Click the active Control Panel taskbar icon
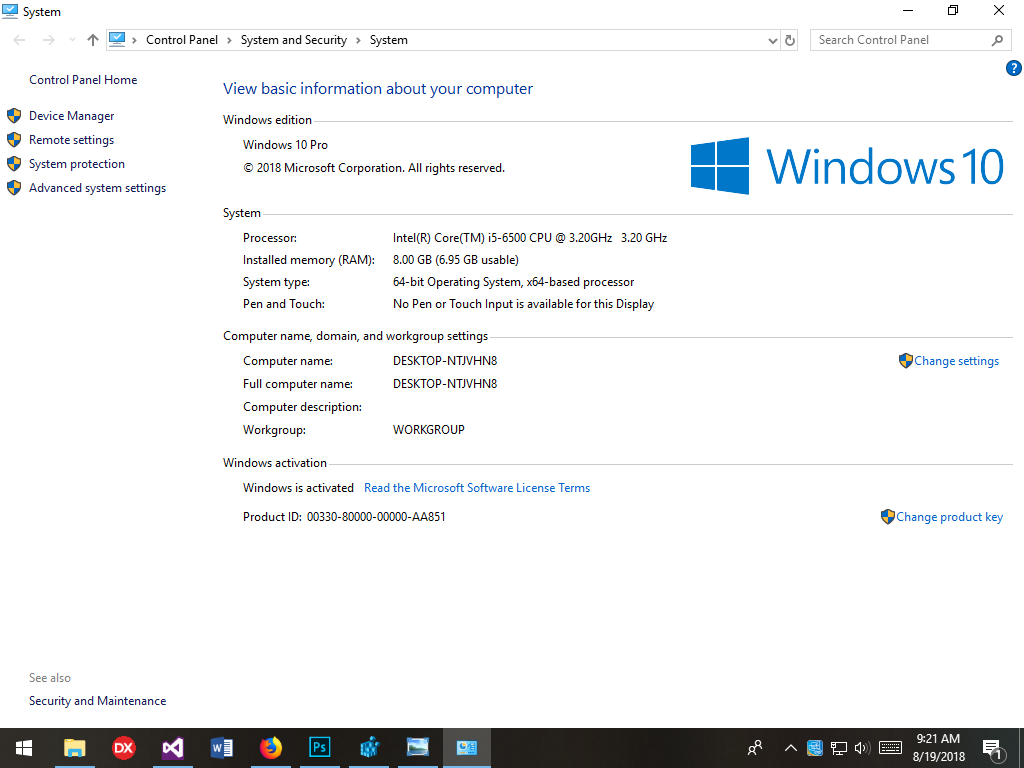This screenshot has height=768, width=1024. coord(467,748)
